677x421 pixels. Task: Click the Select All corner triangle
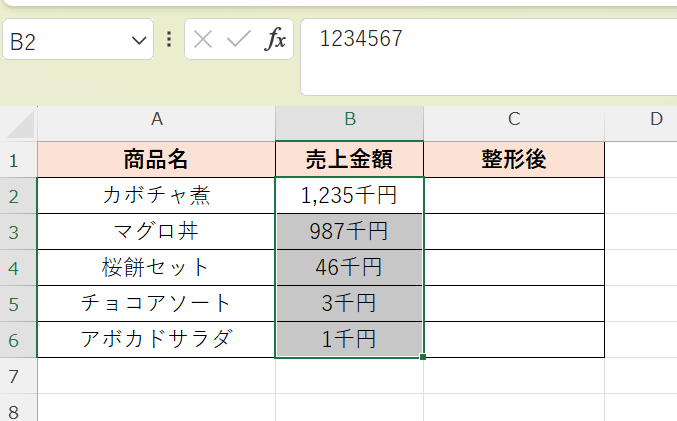[x=19, y=123]
